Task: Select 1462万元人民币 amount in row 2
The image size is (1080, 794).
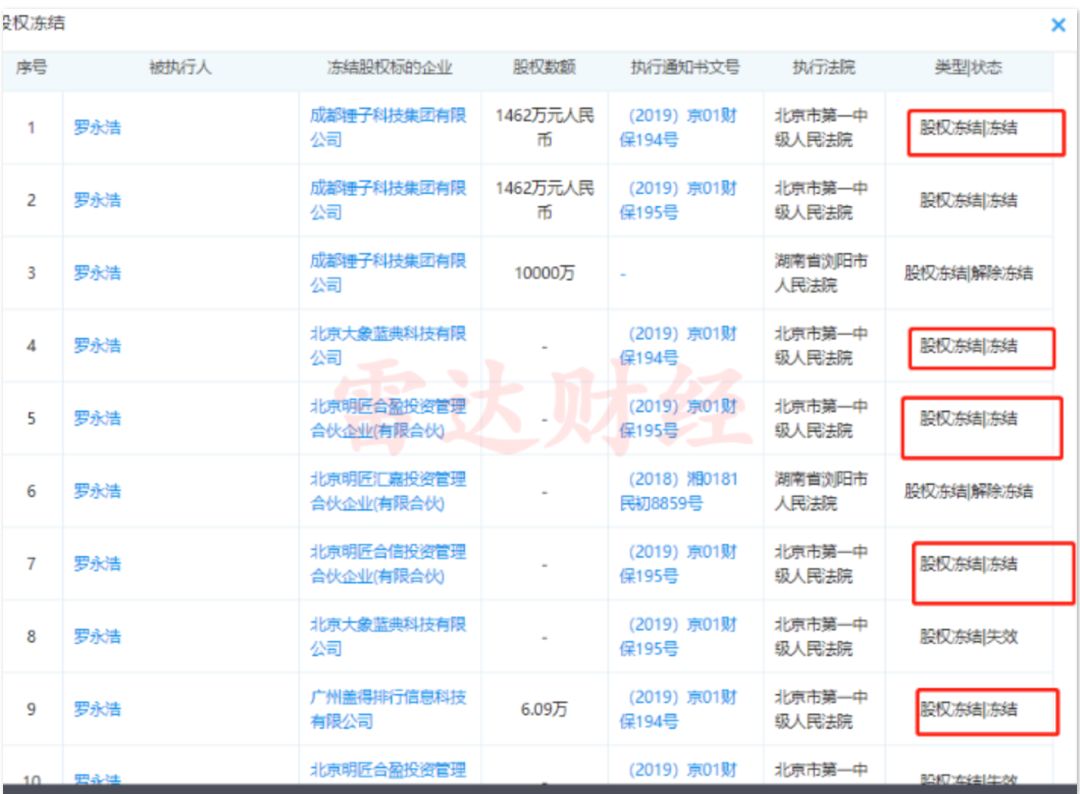Action: pos(544,200)
